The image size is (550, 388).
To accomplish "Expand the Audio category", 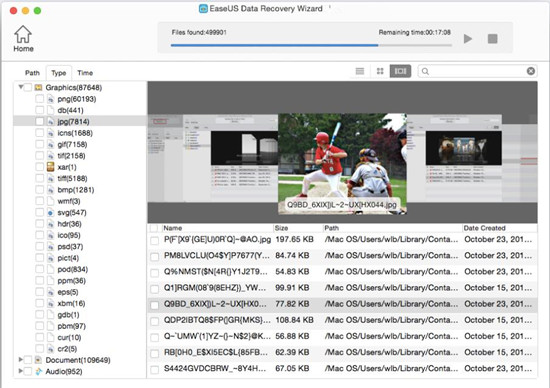I will click(x=21, y=371).
